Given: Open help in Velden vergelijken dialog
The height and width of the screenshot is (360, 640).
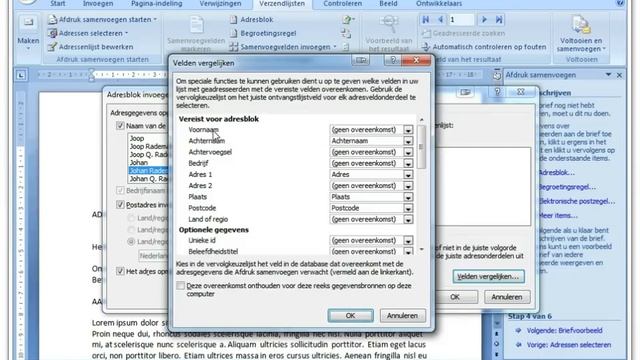Looking at the screenshot, I should pyautogui.click(x=392, y=60).
